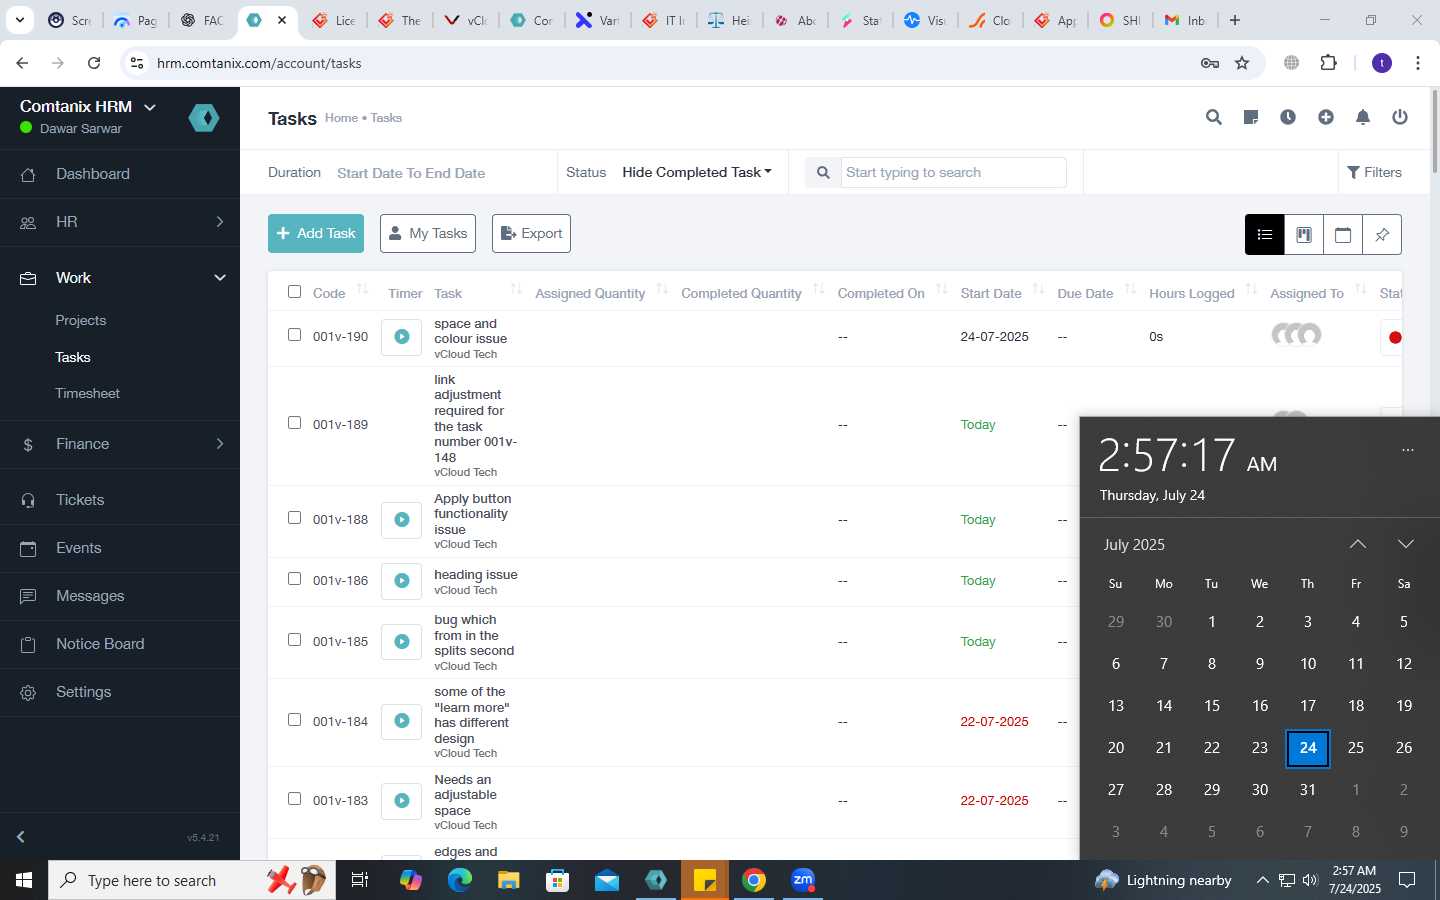Screen dimensions: 1440x900
Task: Follow the Home breadcrumb link
Action: coord(341,118)
